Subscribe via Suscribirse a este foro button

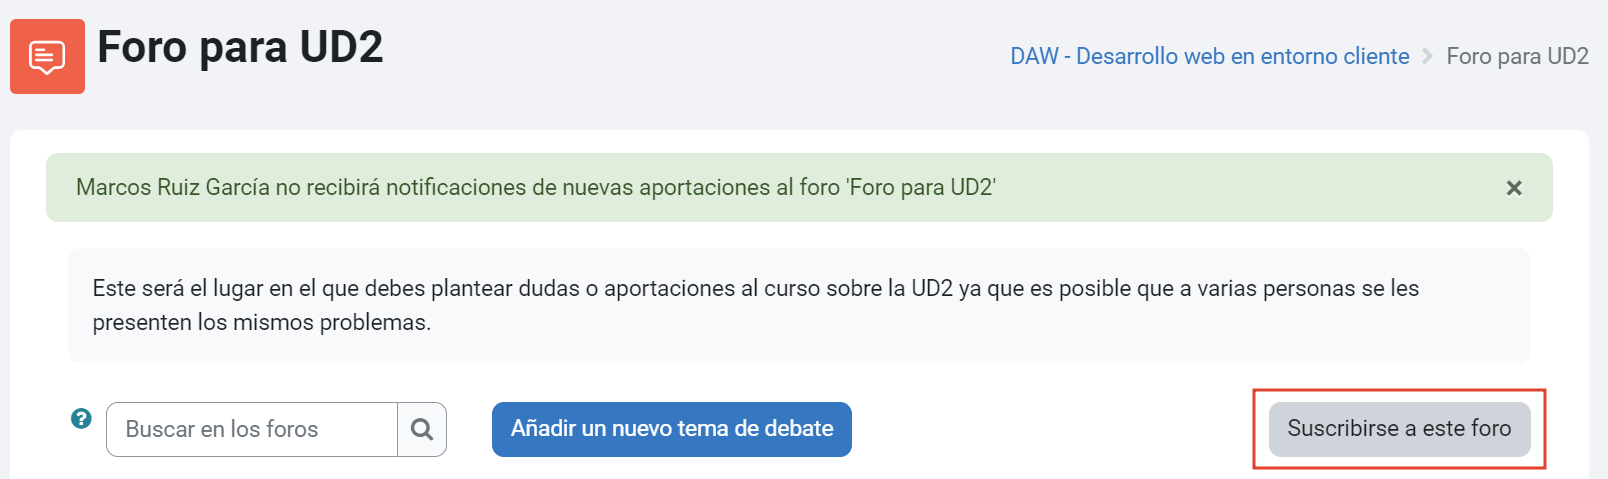coord(1399,429)
